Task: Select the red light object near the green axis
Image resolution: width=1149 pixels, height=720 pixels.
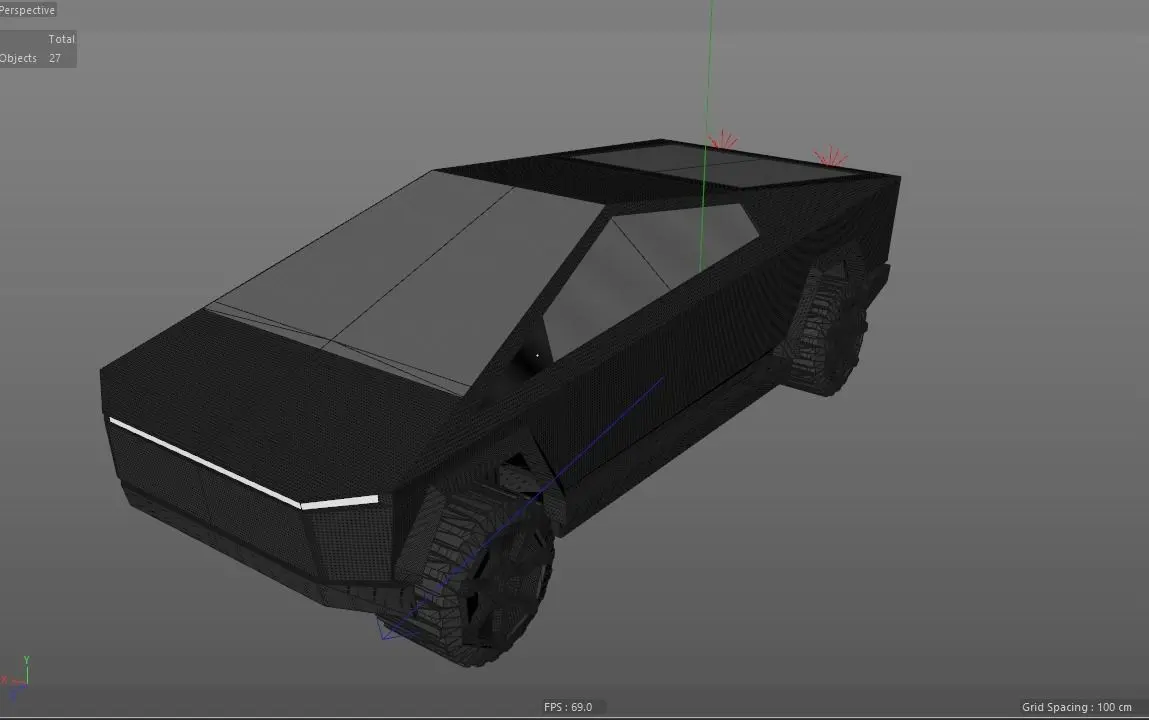Action: (x=724, y=141)
